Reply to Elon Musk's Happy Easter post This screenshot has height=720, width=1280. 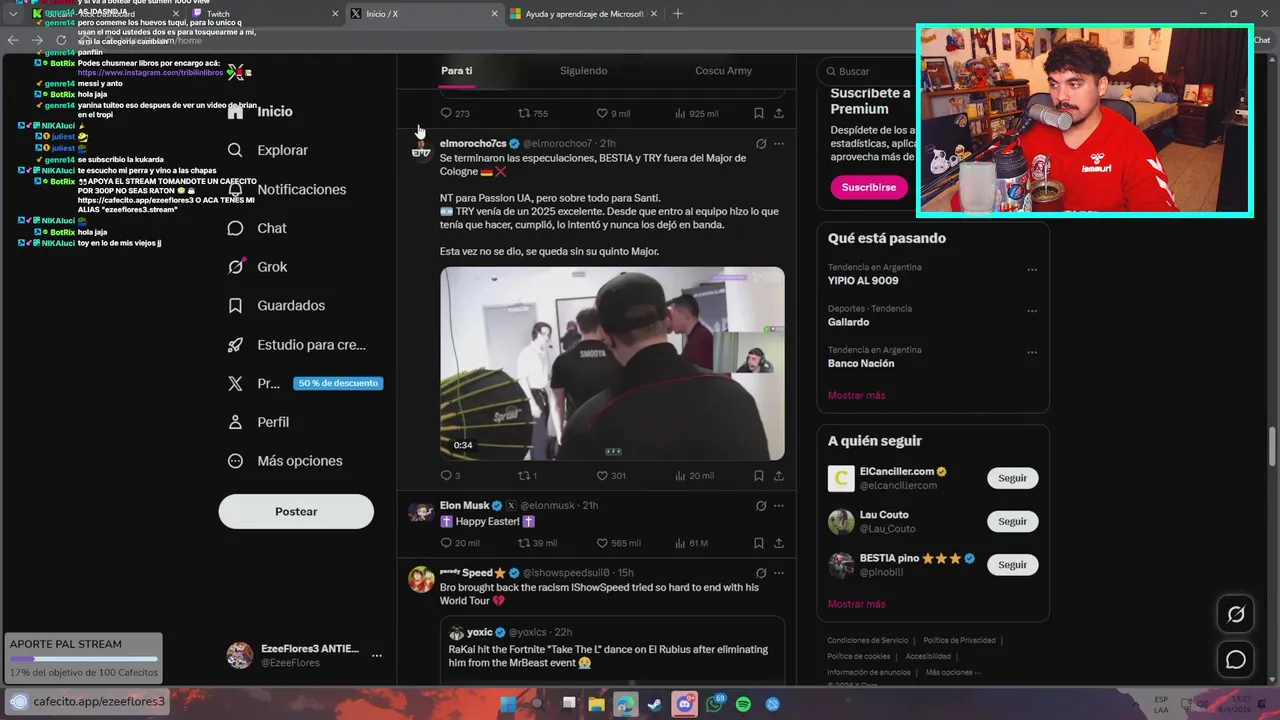pyautogui.click(x=447, y=543)
